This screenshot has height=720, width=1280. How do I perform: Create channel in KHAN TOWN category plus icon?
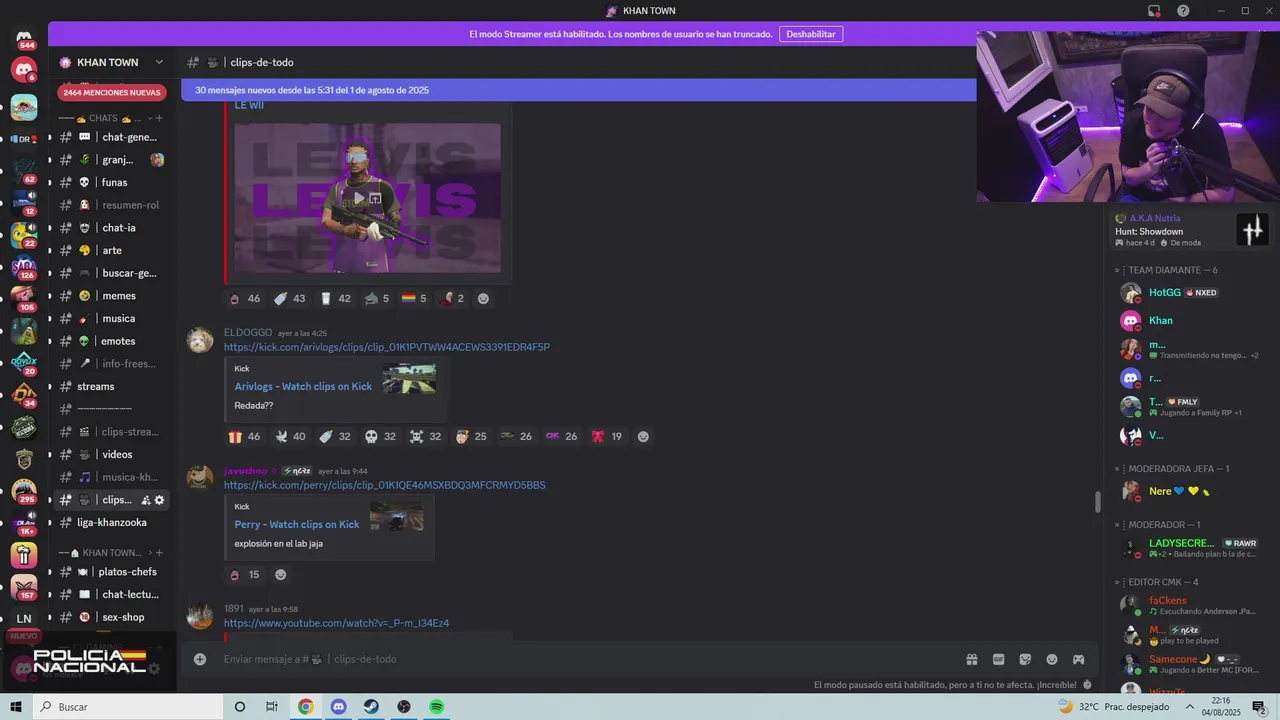tap(159, 552)
